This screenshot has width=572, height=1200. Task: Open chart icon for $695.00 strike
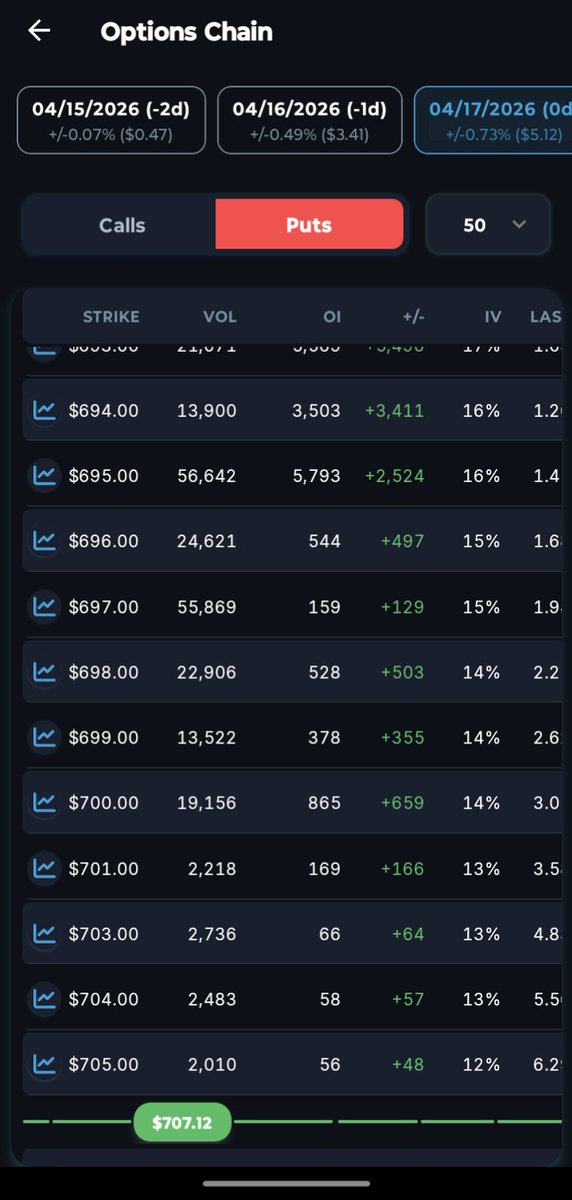tap(44, 475)
